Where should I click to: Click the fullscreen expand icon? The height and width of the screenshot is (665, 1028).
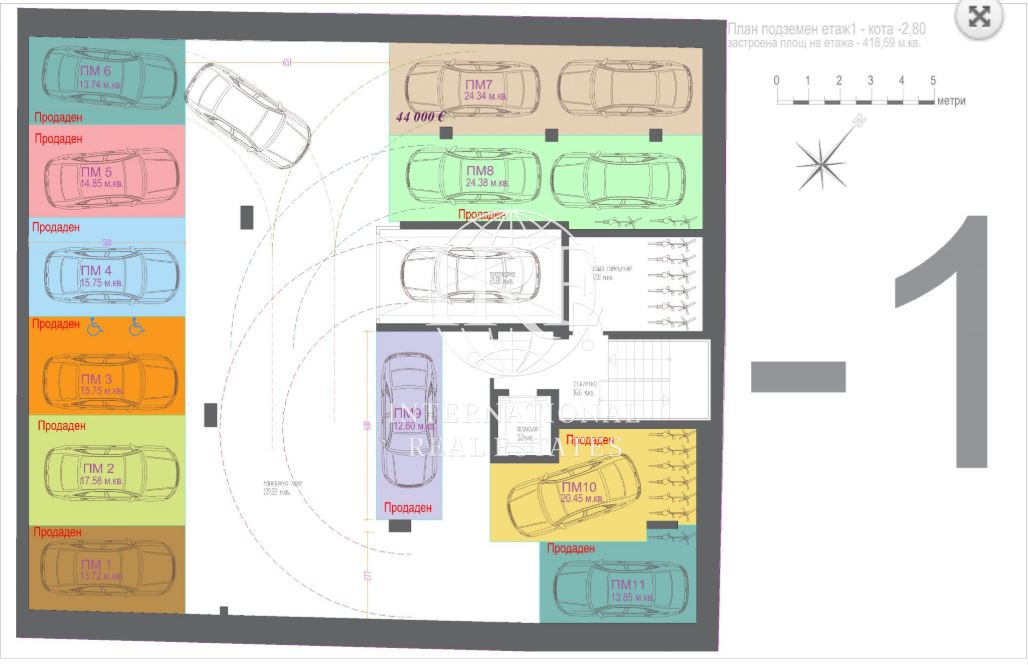click(979, 16)
